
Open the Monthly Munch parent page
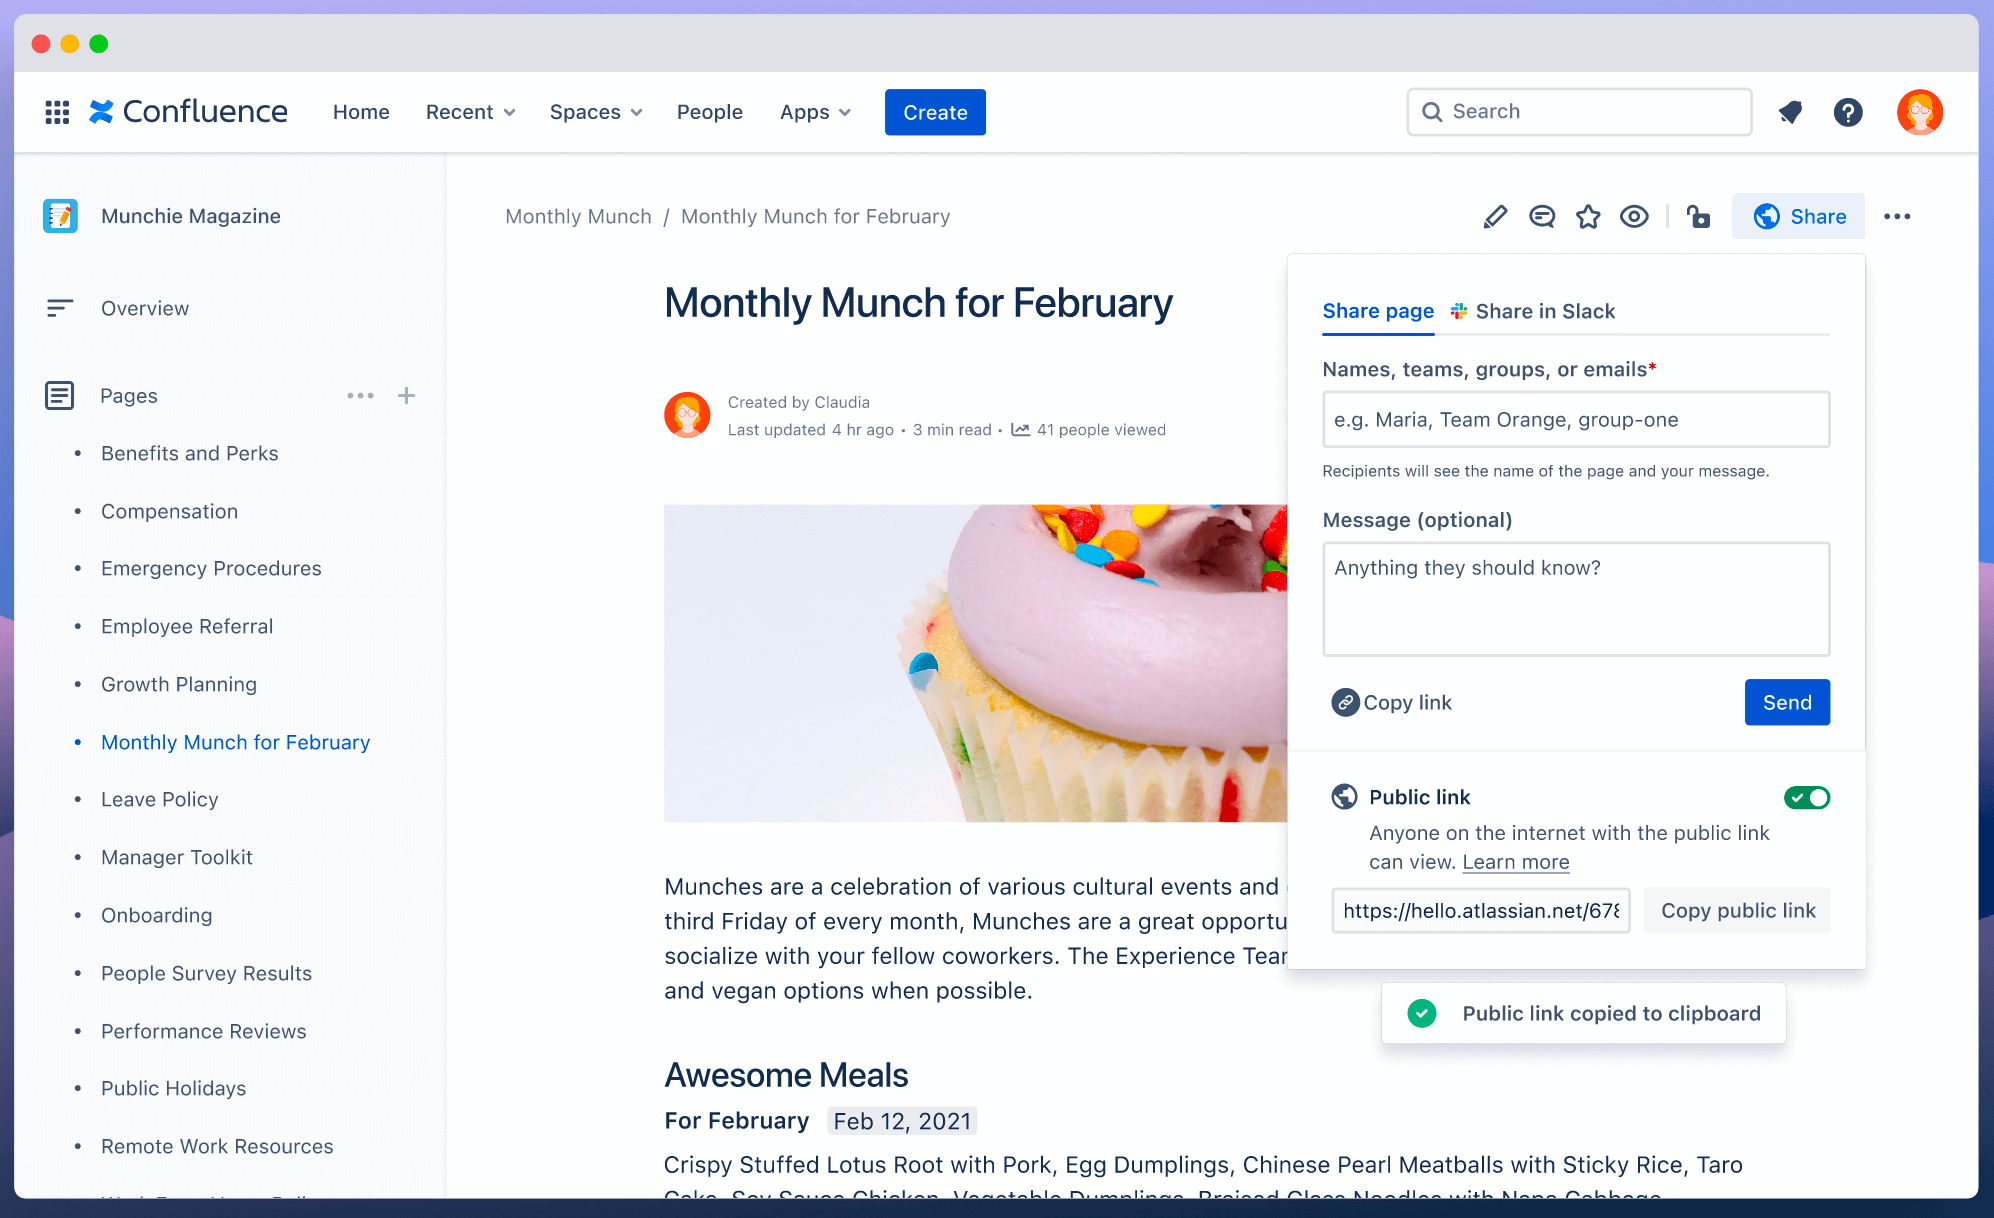coord(578,215)
